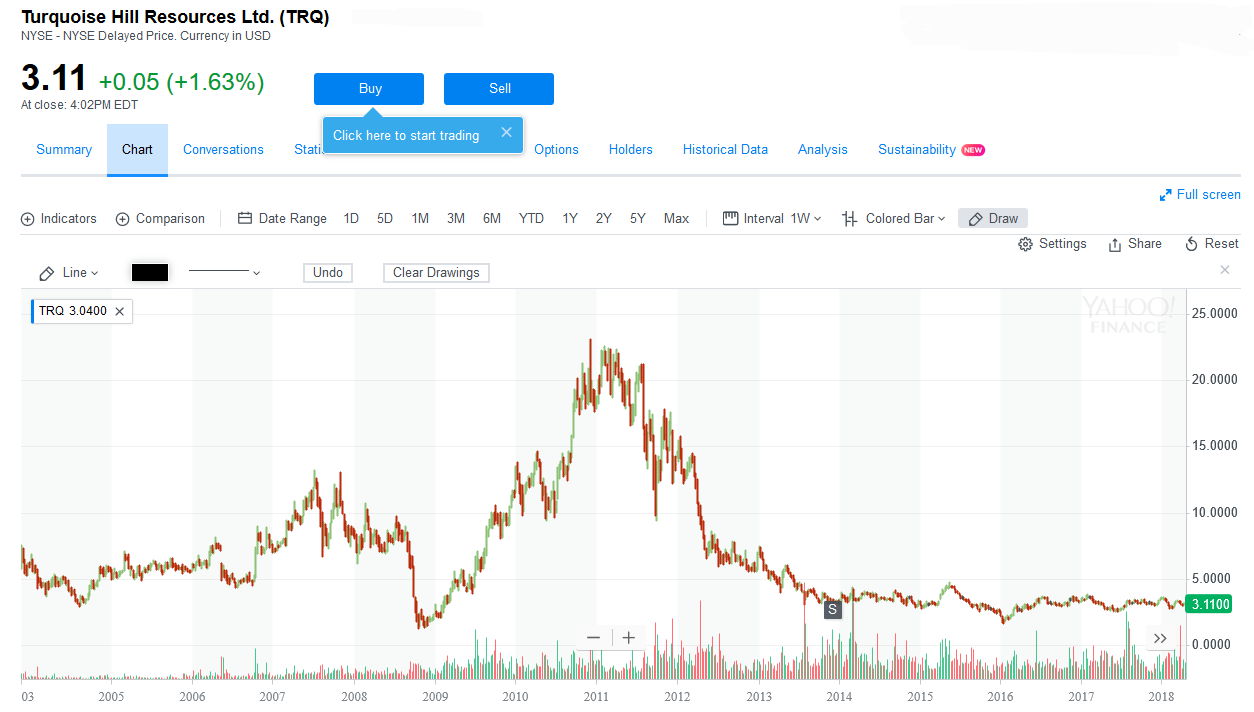Activate the Draw tool

tap(992, 218)
